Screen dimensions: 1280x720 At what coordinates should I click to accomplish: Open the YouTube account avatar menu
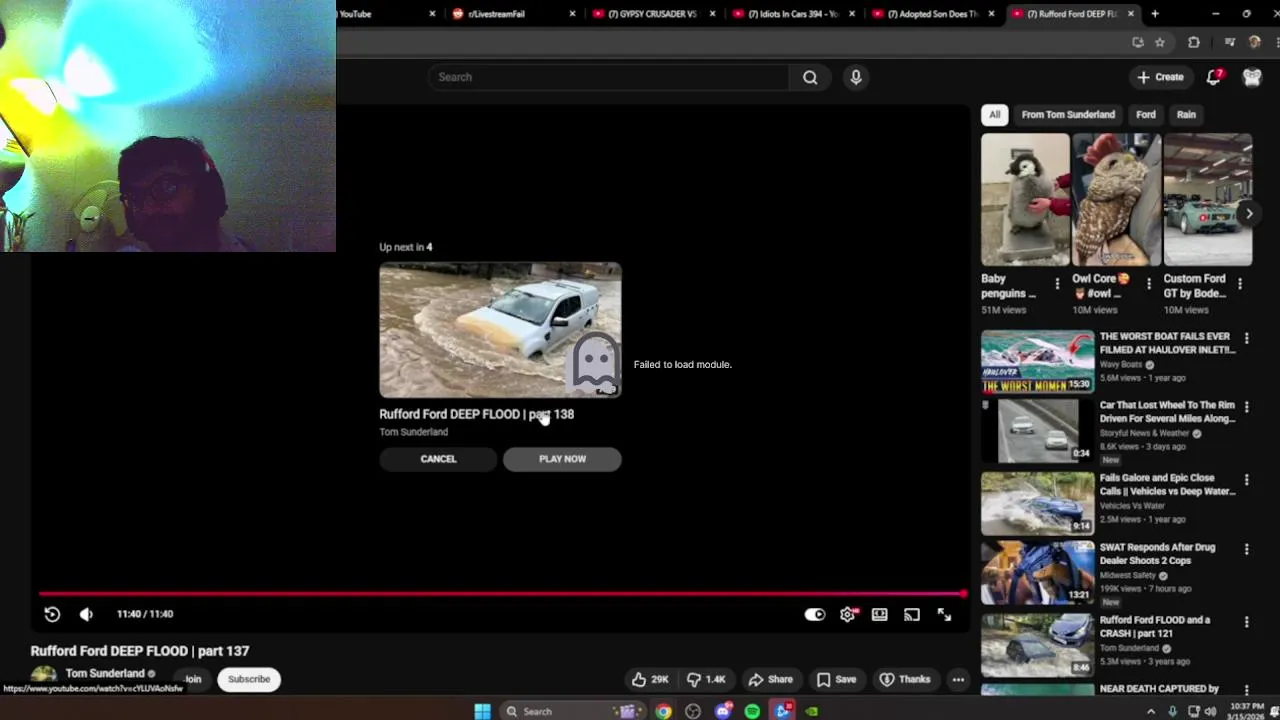1252,77
